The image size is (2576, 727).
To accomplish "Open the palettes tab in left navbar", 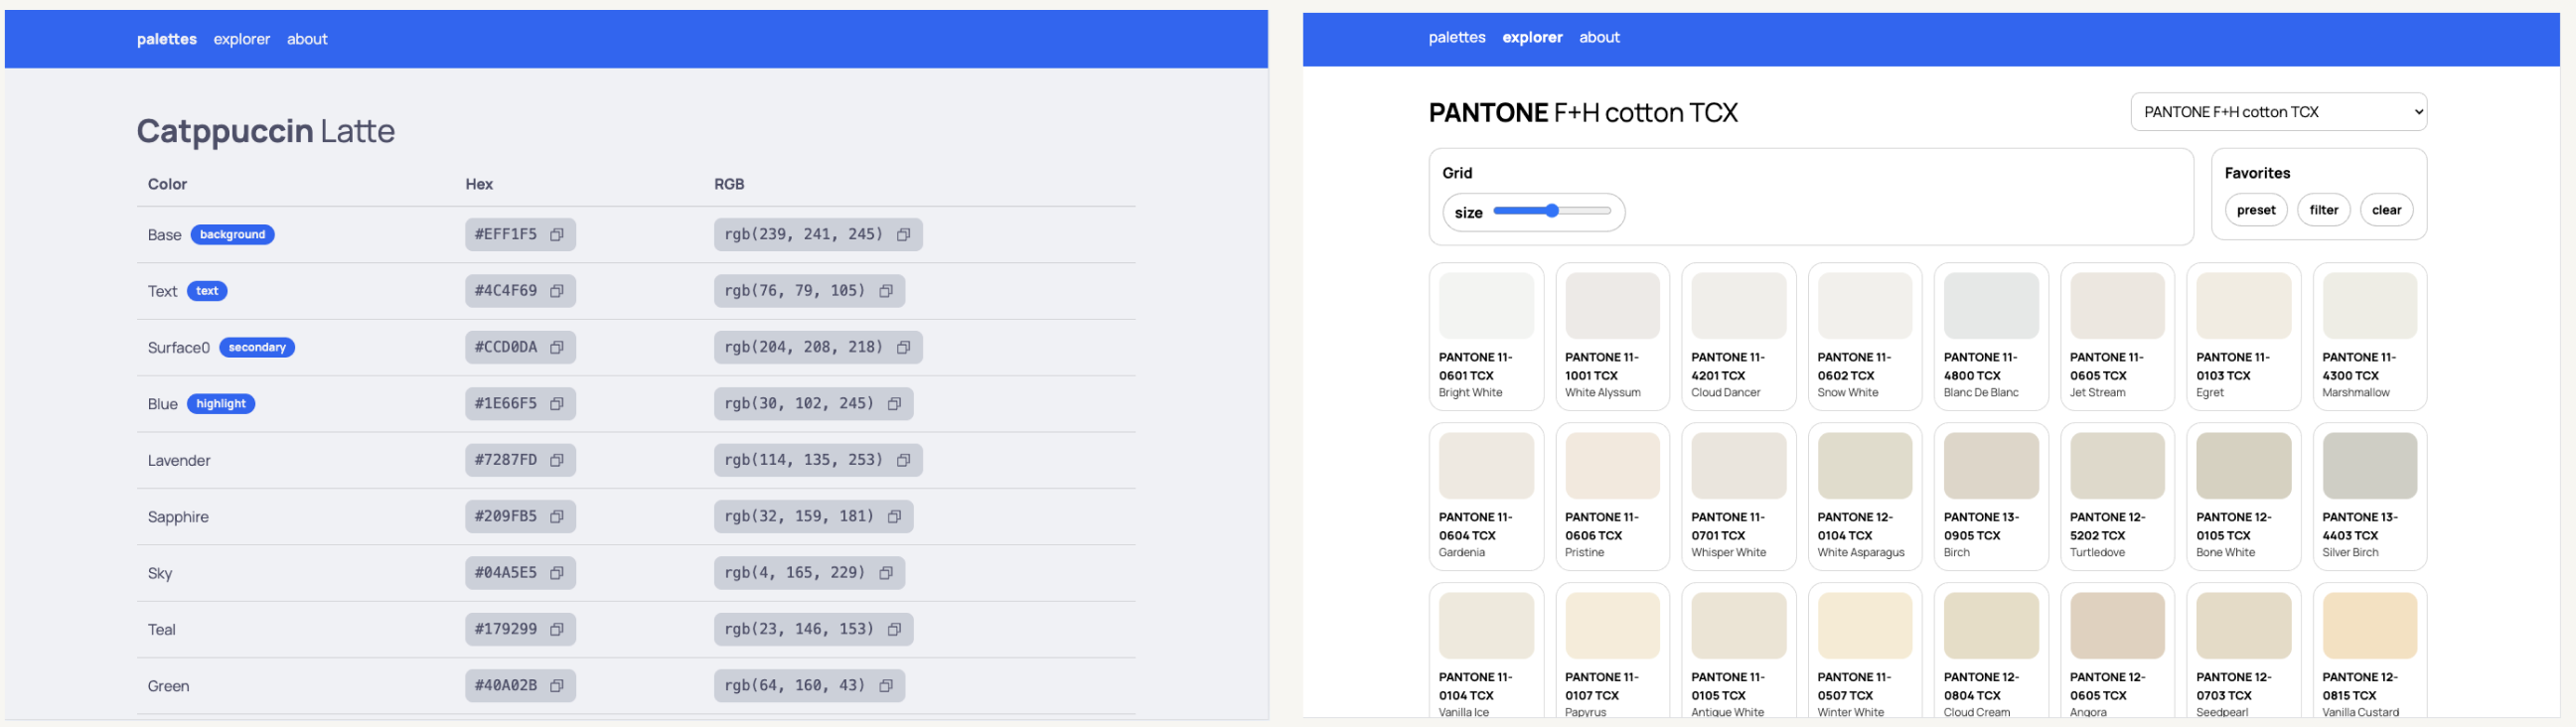I will point(167,39).
